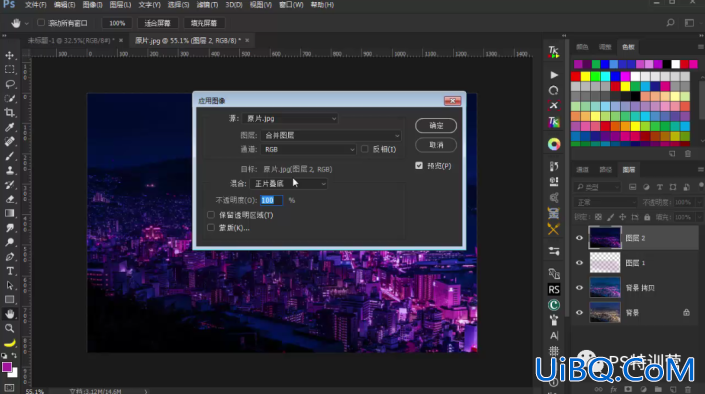Select the Eraser tool

[x=9, y=199]
